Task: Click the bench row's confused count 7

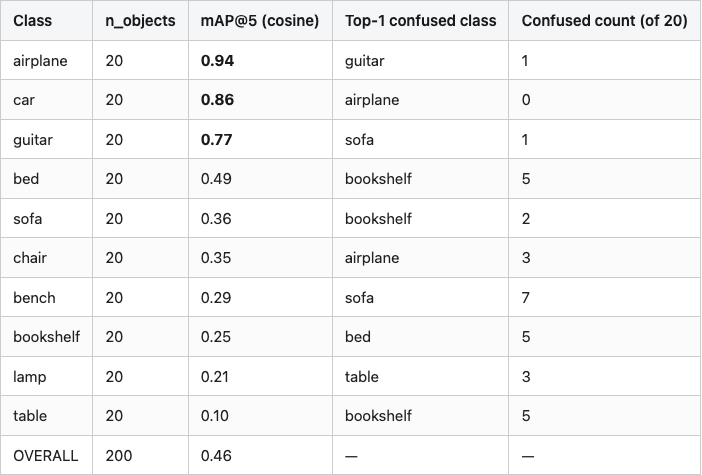Action: (x=526, y=298)
